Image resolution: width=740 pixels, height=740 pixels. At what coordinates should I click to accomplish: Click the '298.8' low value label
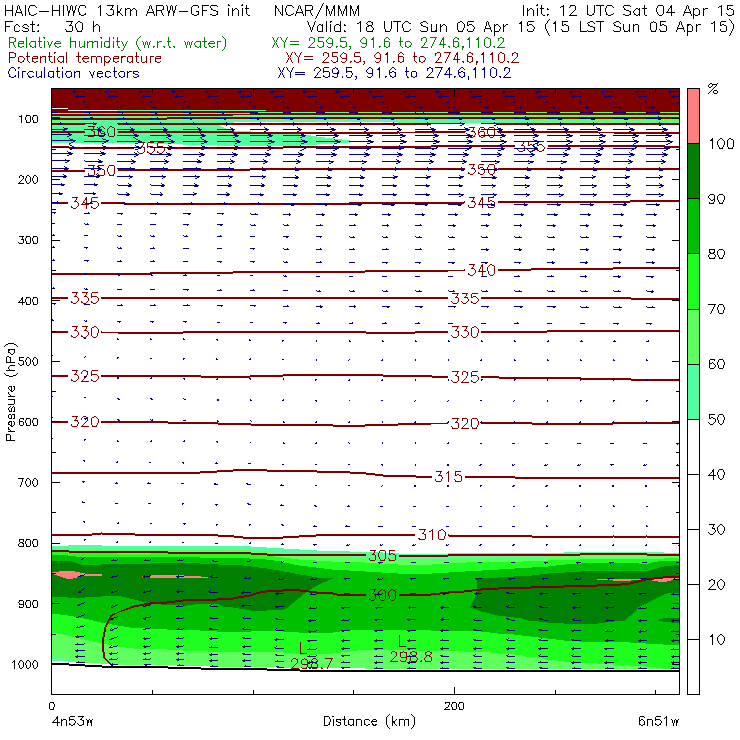[411, 656]
